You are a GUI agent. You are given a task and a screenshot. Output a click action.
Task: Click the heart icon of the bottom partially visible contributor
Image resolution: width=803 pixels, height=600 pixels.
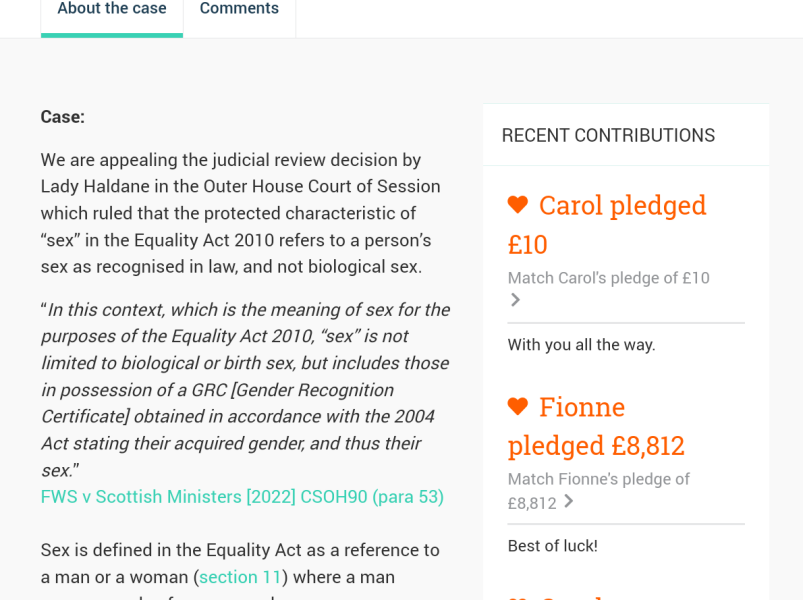(x=518, y=597)
